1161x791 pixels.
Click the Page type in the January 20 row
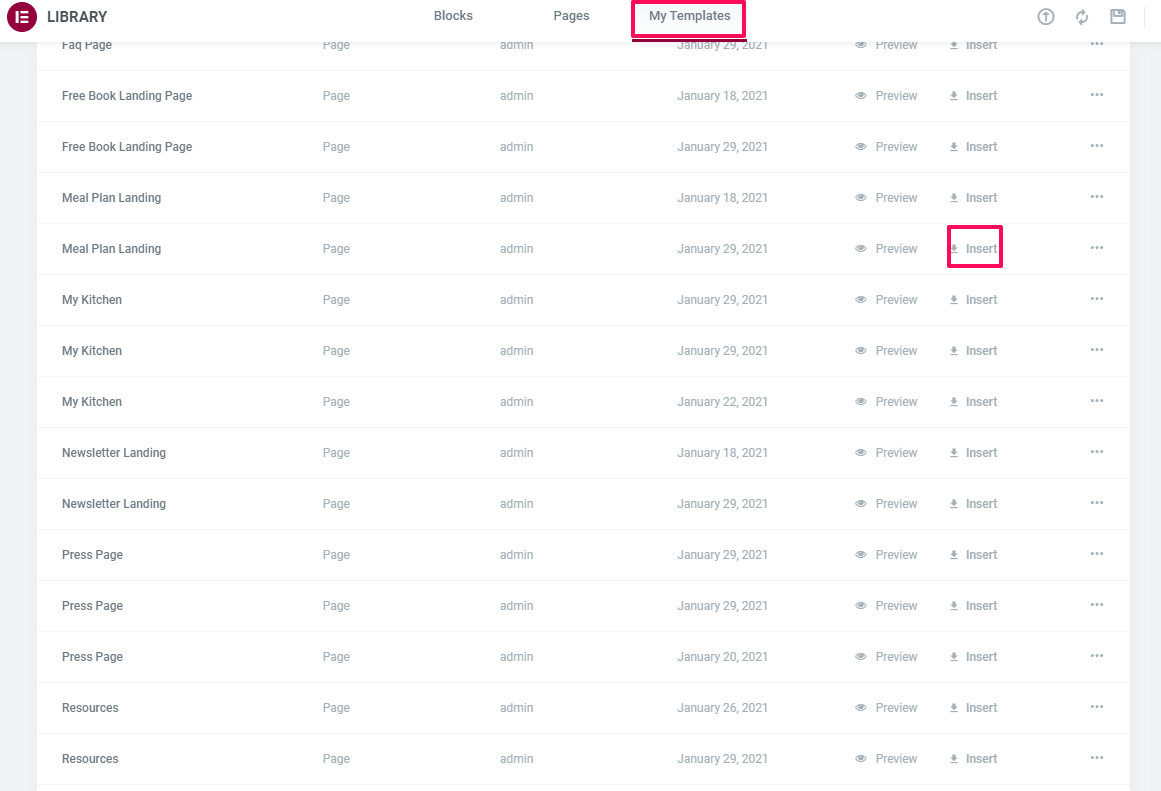click(336, 657)
